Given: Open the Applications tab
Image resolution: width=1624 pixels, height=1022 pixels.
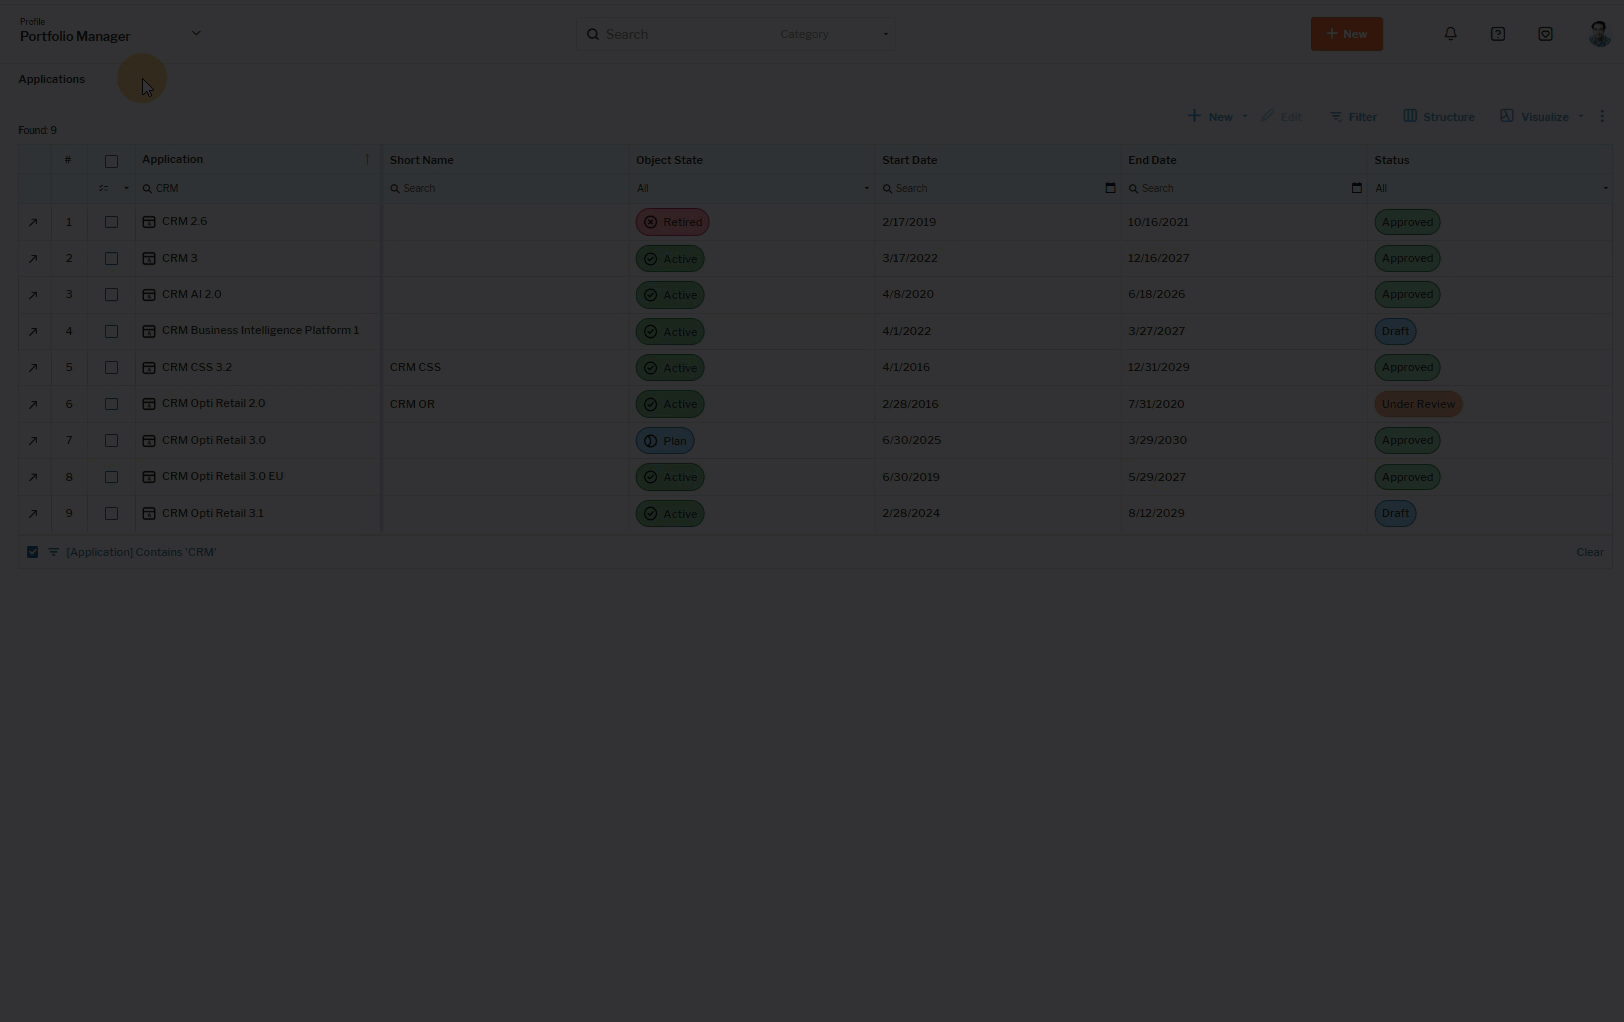Looking at the screenshot, I should (x=52, y=79).
